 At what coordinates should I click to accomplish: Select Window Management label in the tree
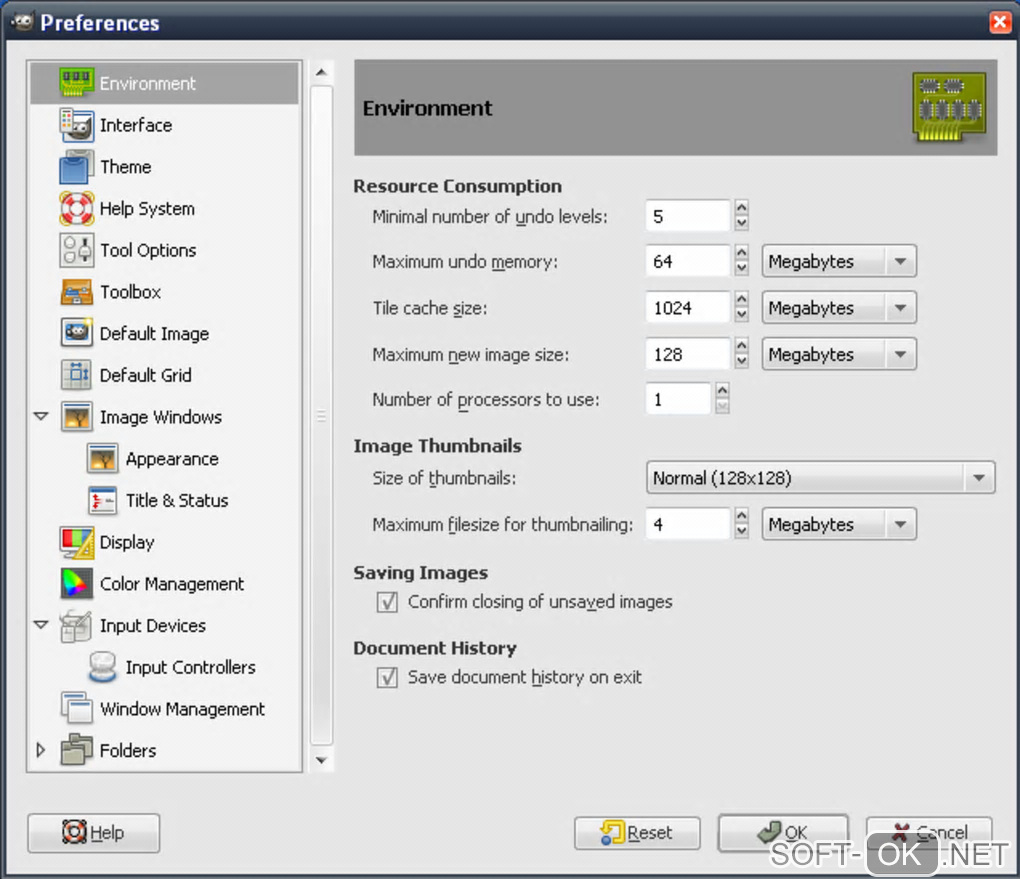click(182, 709)
